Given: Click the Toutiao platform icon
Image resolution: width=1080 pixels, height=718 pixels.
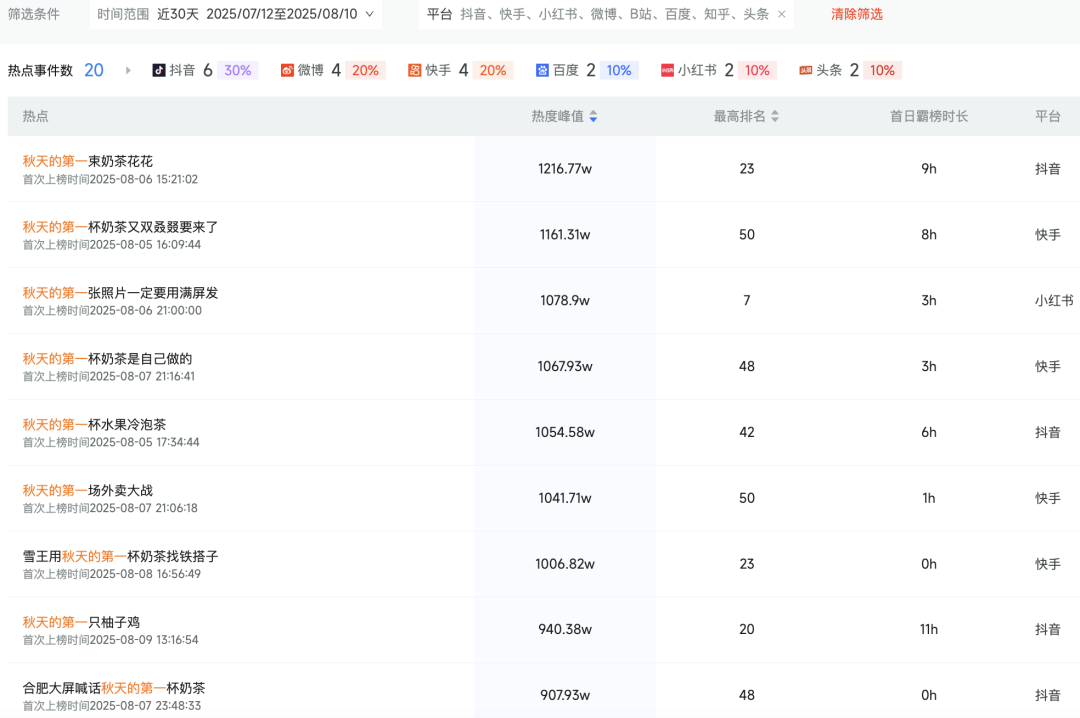Looking at the screenshot, I should [x=805, y=70].
